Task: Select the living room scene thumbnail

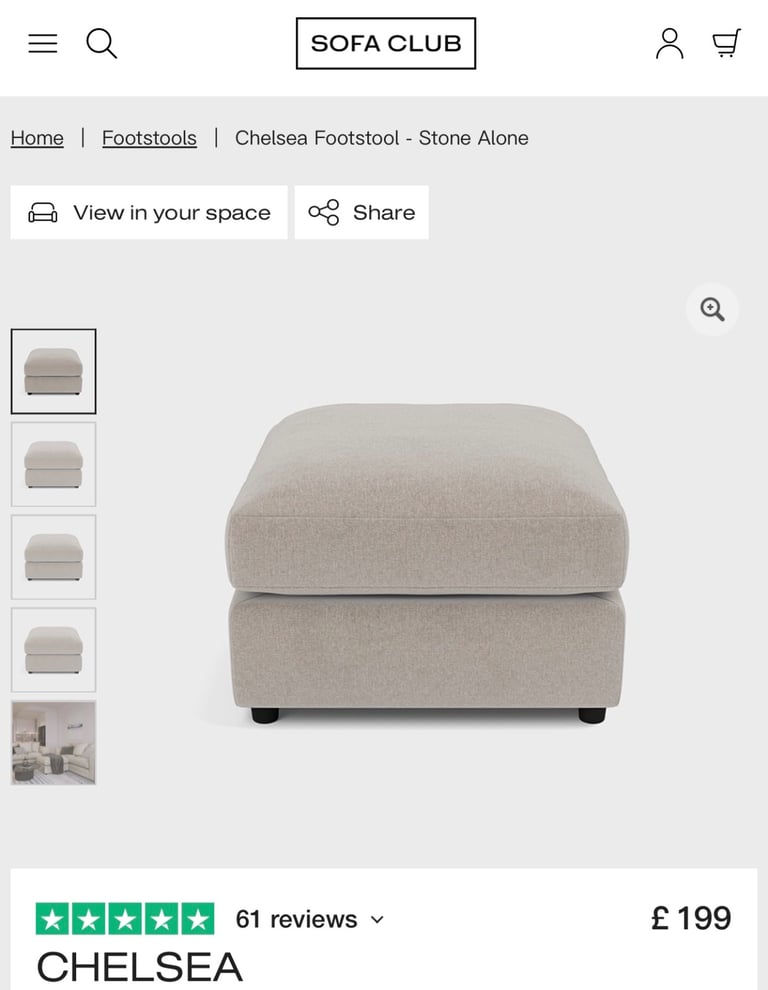Action: [x=54, y=742]
